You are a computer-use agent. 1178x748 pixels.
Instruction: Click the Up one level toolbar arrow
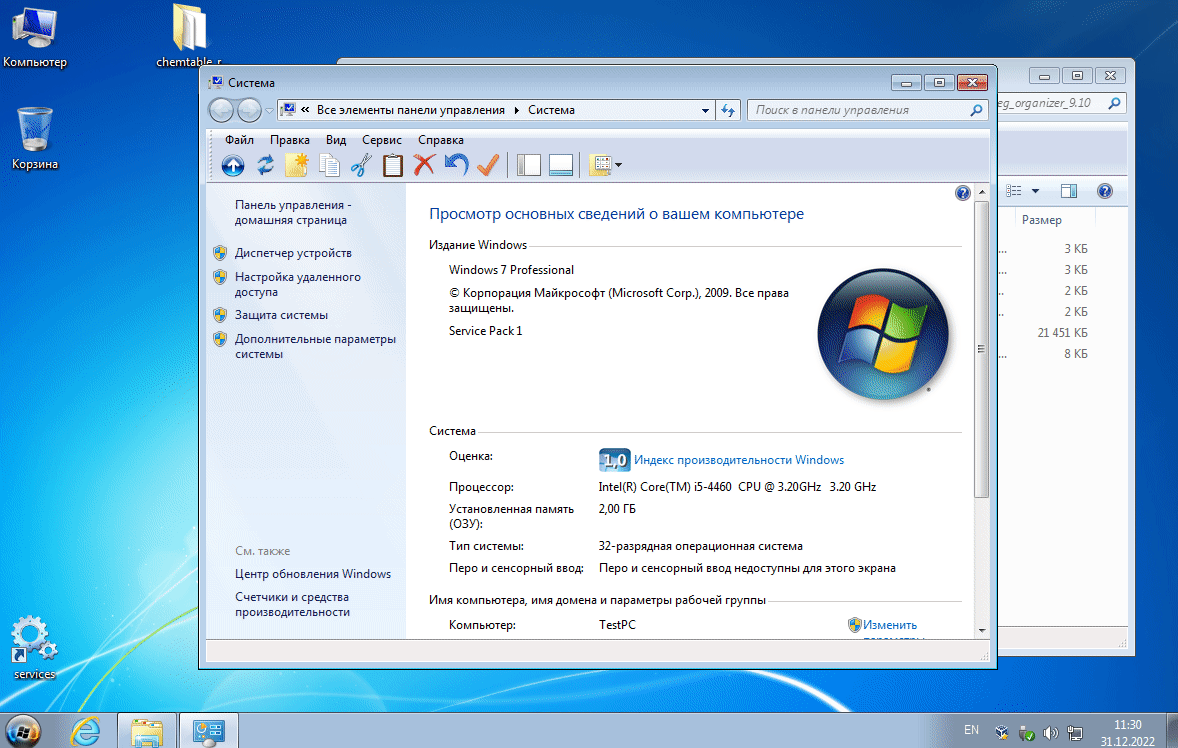pyautogui.click(x=233, y=165)
